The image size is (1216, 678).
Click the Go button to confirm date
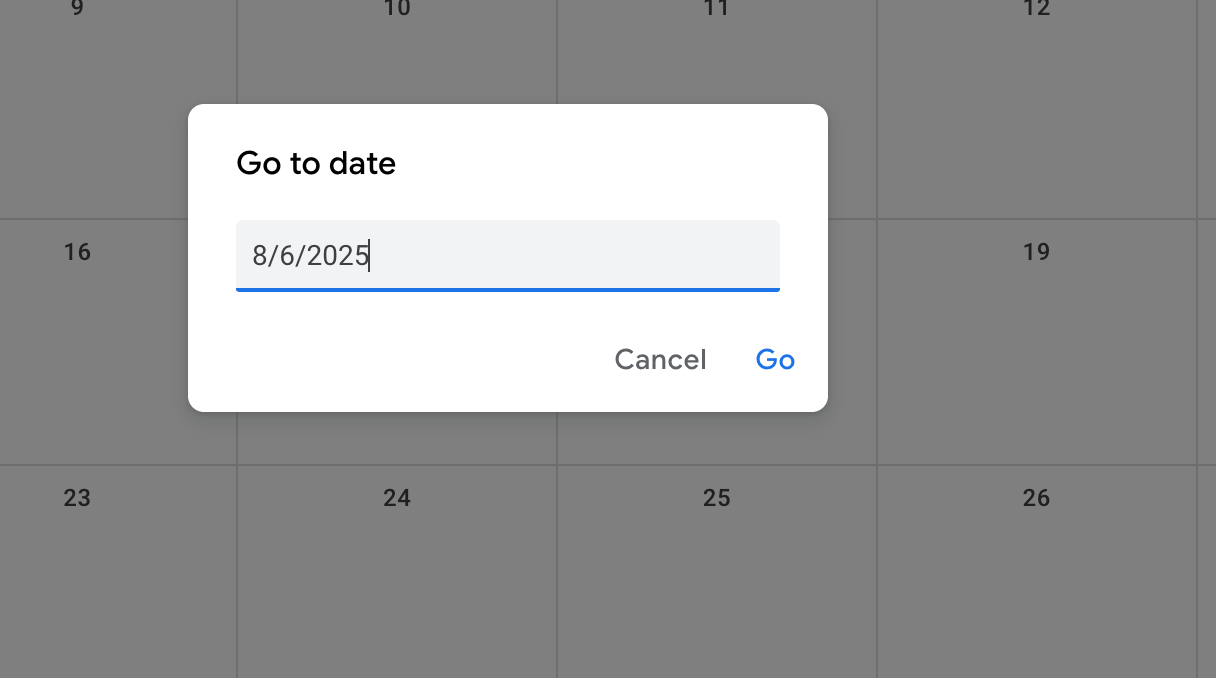[x=775, y=359]
